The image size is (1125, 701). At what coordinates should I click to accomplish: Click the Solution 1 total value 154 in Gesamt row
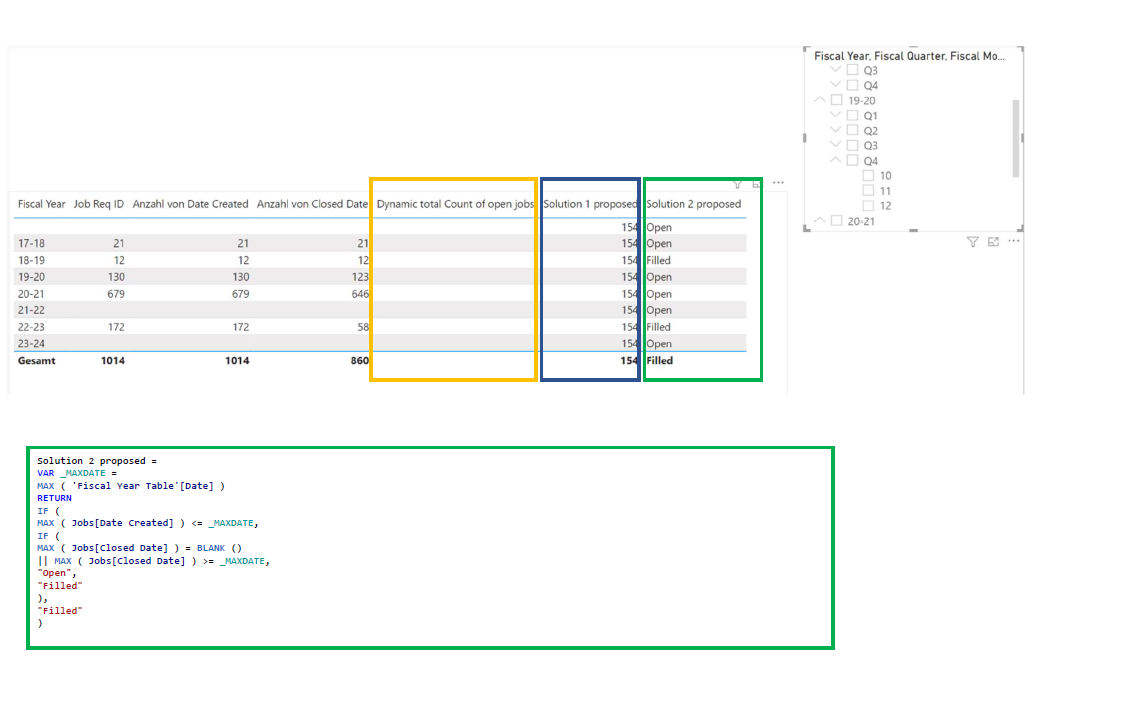pyautogui.click(x=629, y=361)
